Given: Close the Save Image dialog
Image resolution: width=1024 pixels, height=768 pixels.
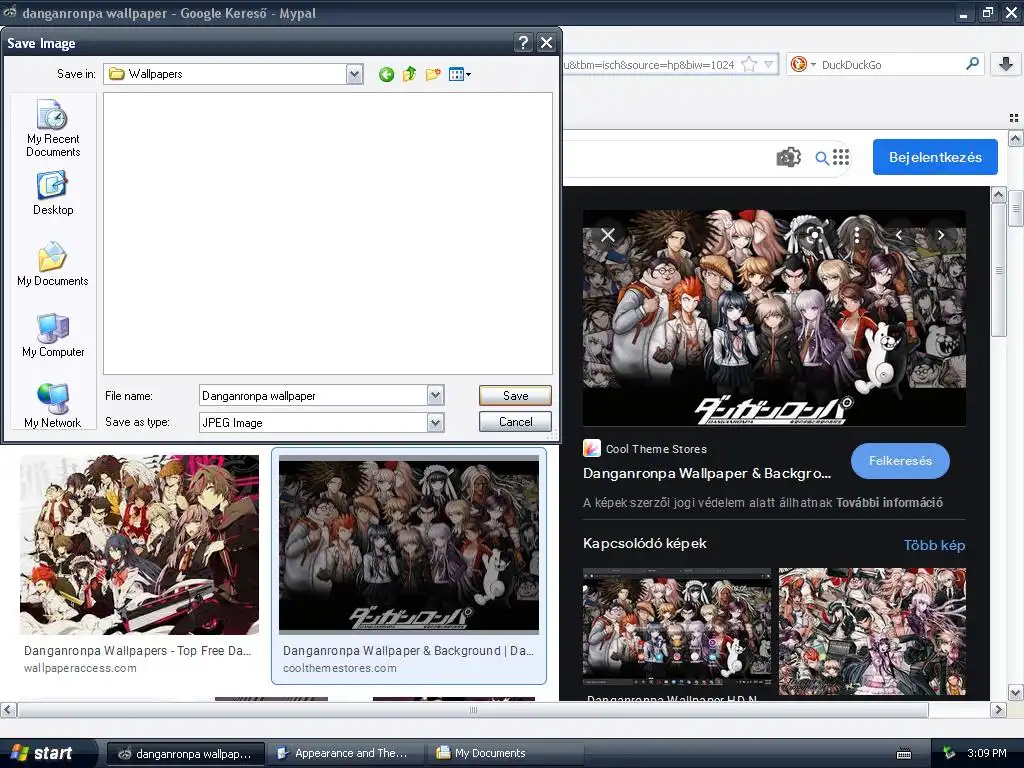Looking at the screenshot, I should click(546, 43).
